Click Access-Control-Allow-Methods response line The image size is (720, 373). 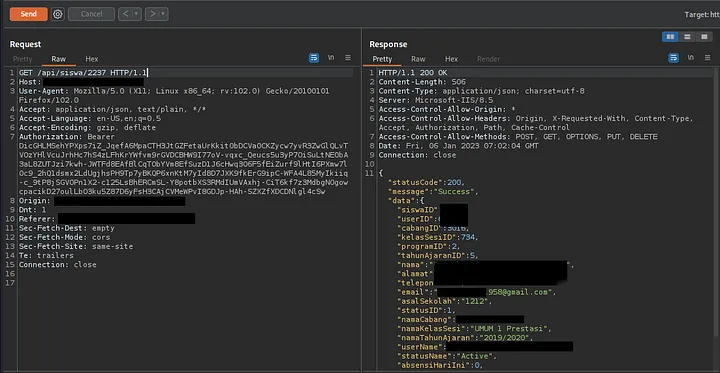point(518,137)
